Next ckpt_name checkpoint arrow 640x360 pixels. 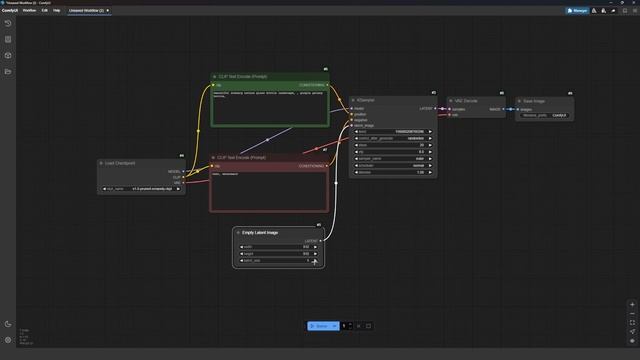pos(178,189)
